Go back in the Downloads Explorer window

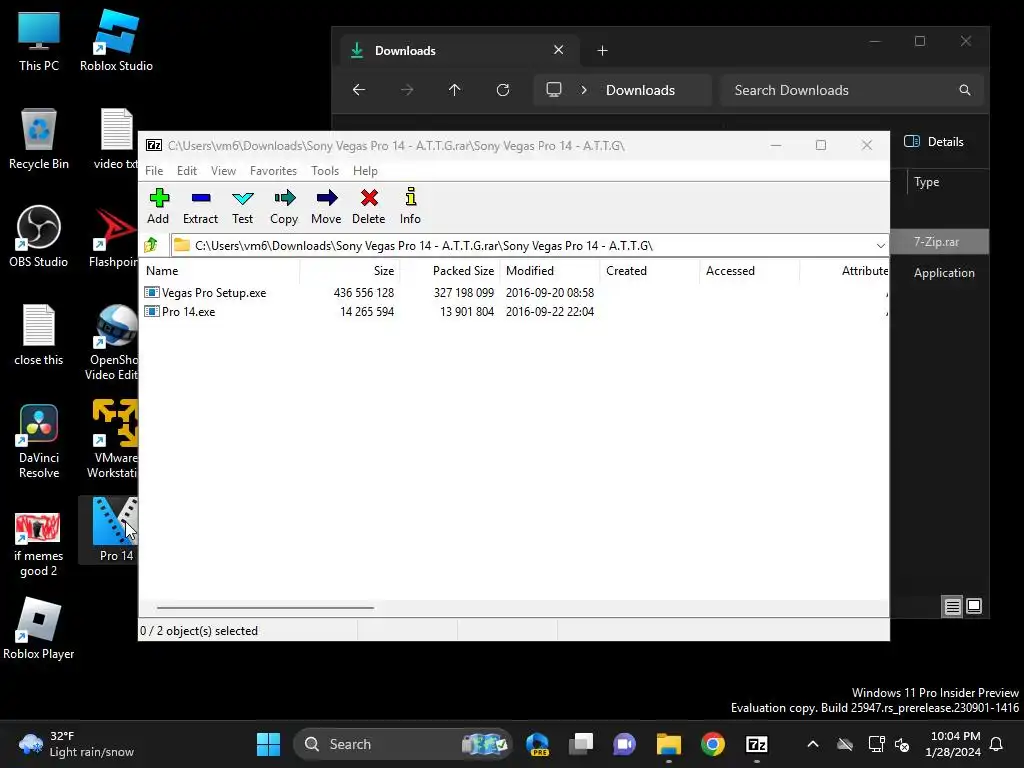click(x=359, y=90)
